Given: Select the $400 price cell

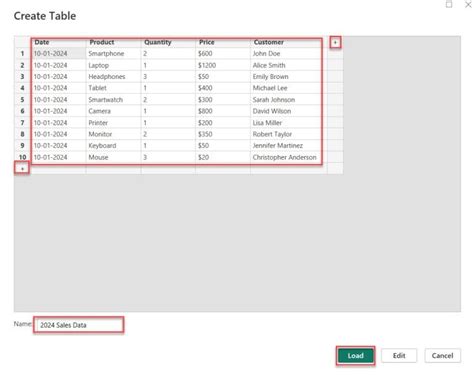Looking at the screenshot, I should (x=223, y=88).
